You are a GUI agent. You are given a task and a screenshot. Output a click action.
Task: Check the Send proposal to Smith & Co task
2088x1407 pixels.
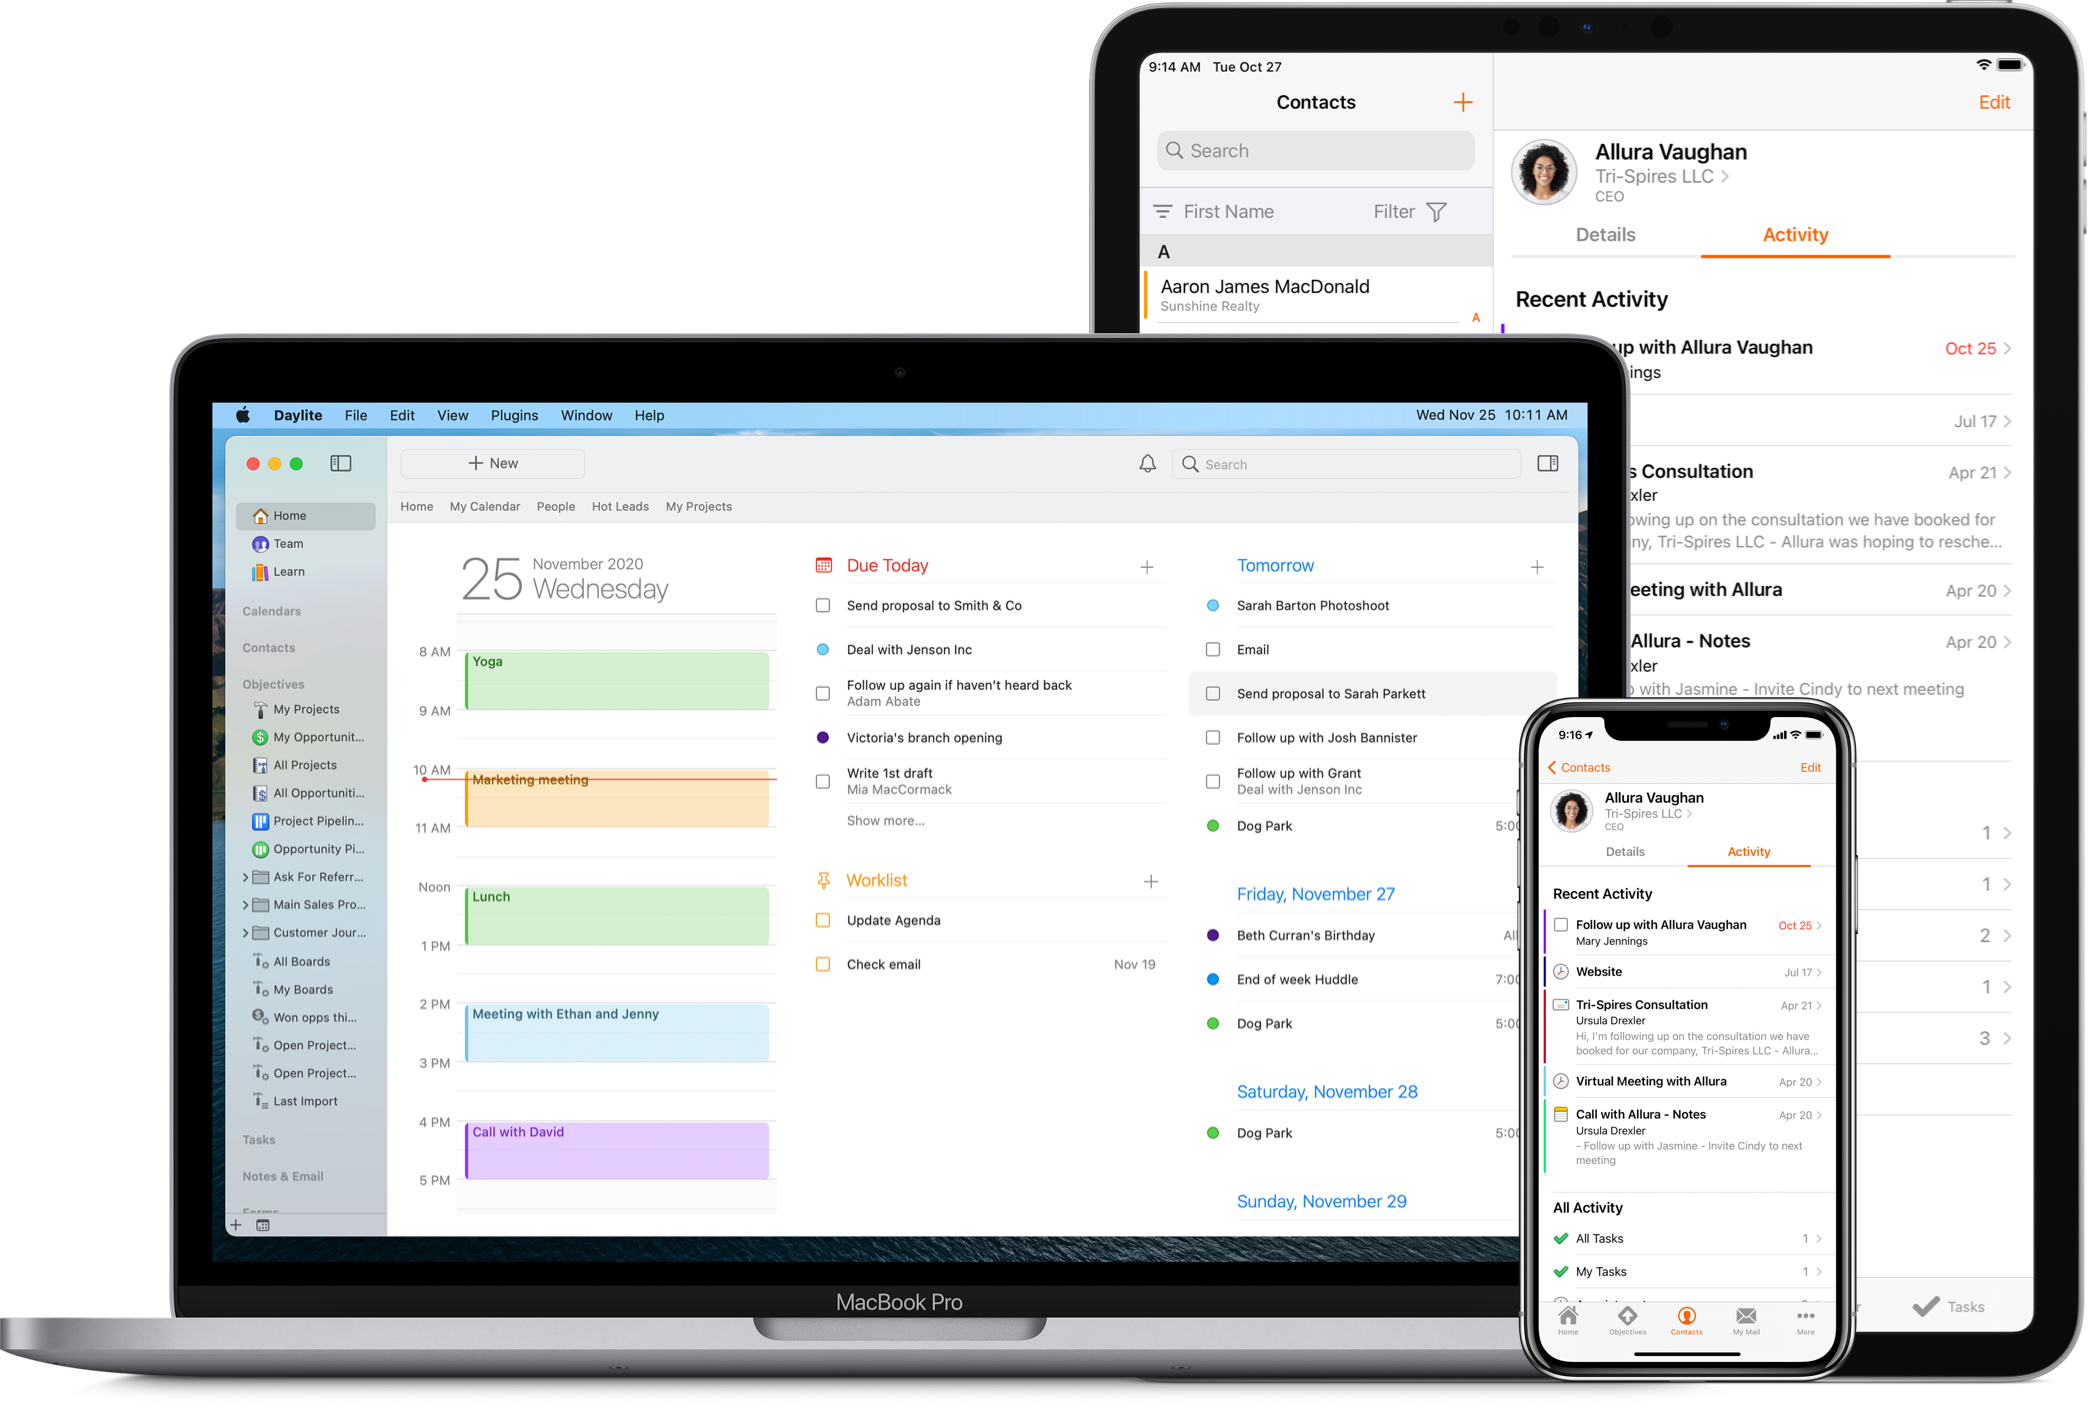pyautogui.click(x=821, y=605)
